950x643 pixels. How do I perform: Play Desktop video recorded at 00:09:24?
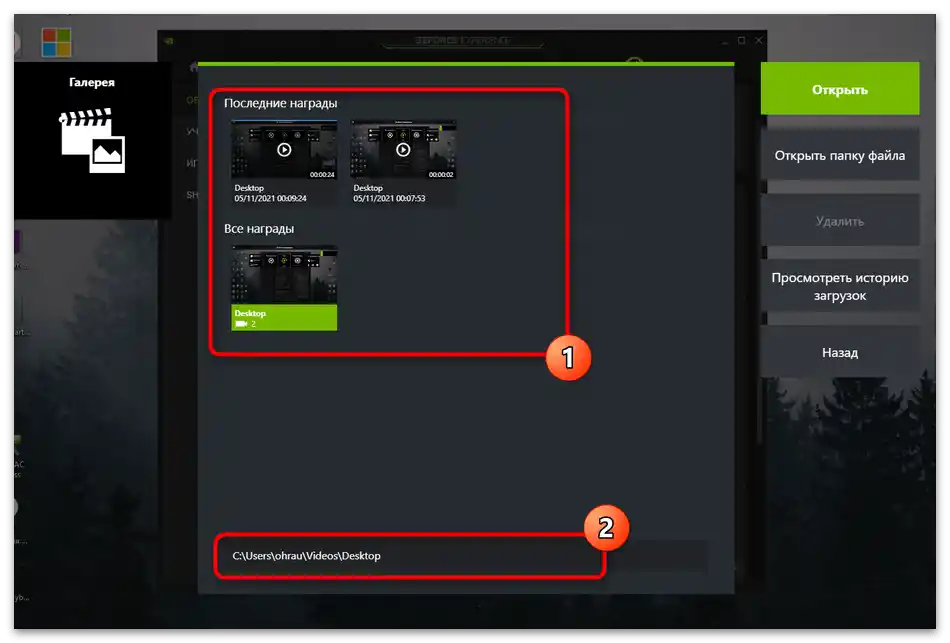(284, 150)
